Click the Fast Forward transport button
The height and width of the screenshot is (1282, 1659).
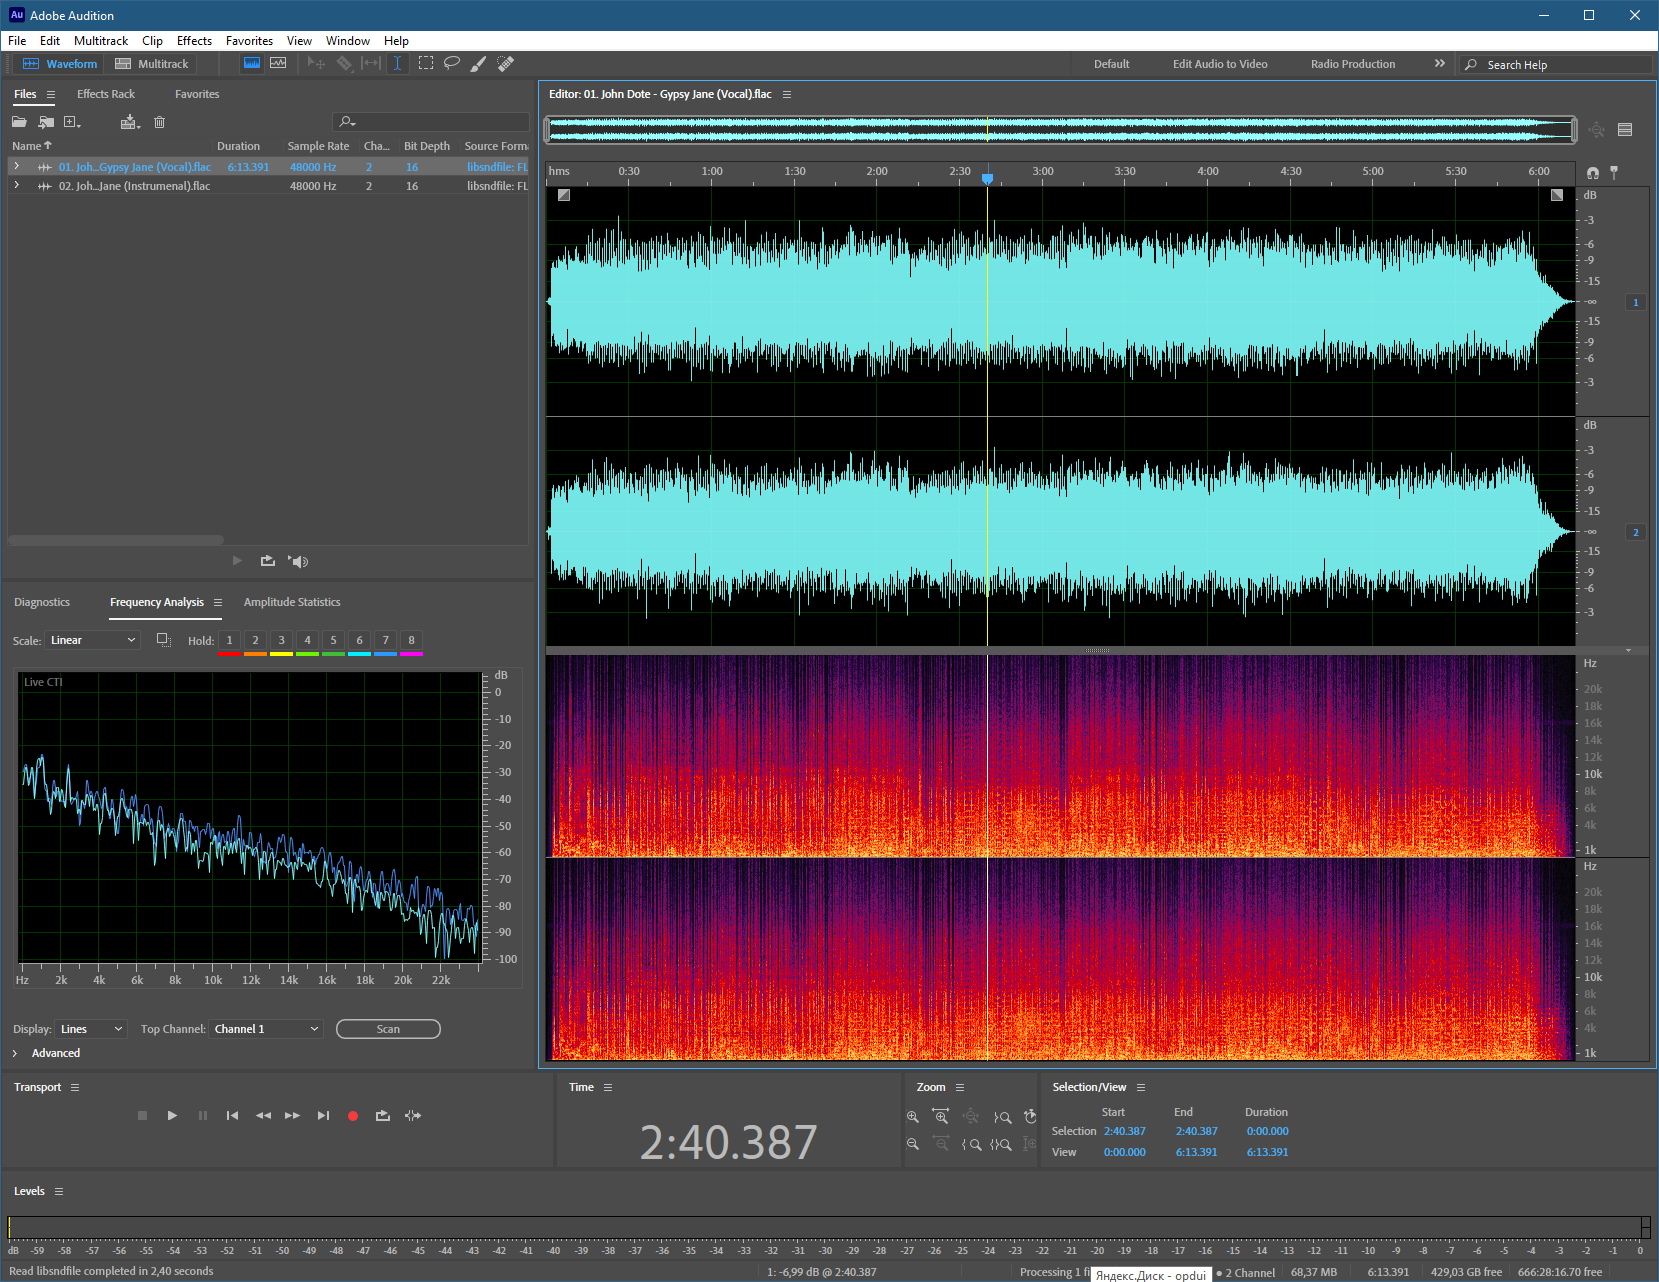(292, 1115)
